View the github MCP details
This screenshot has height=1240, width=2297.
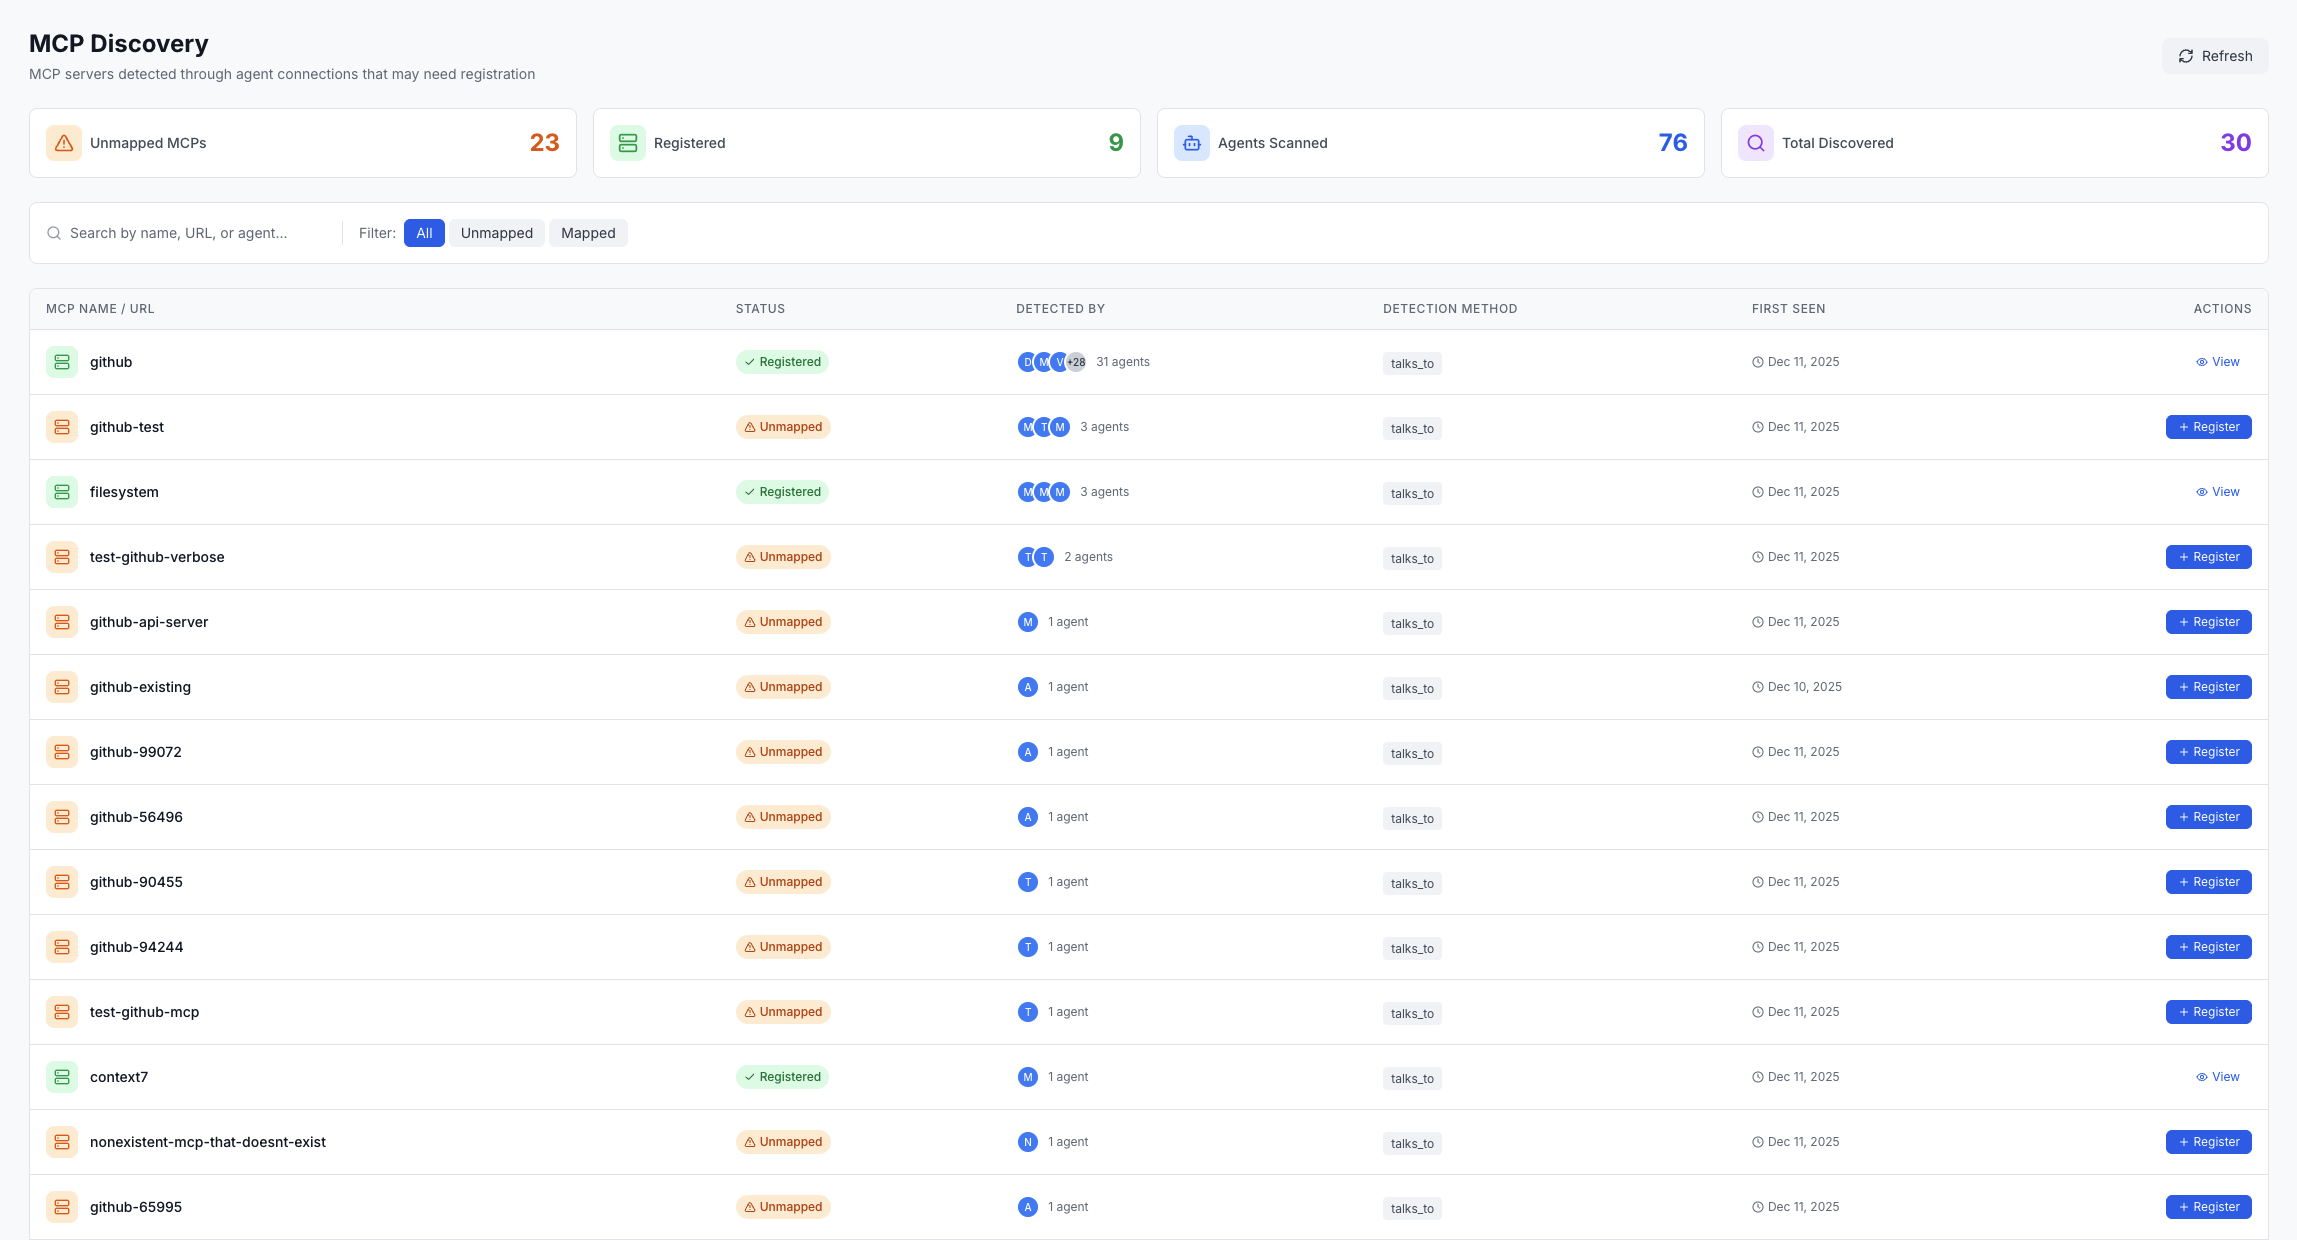click(2217, 362)
